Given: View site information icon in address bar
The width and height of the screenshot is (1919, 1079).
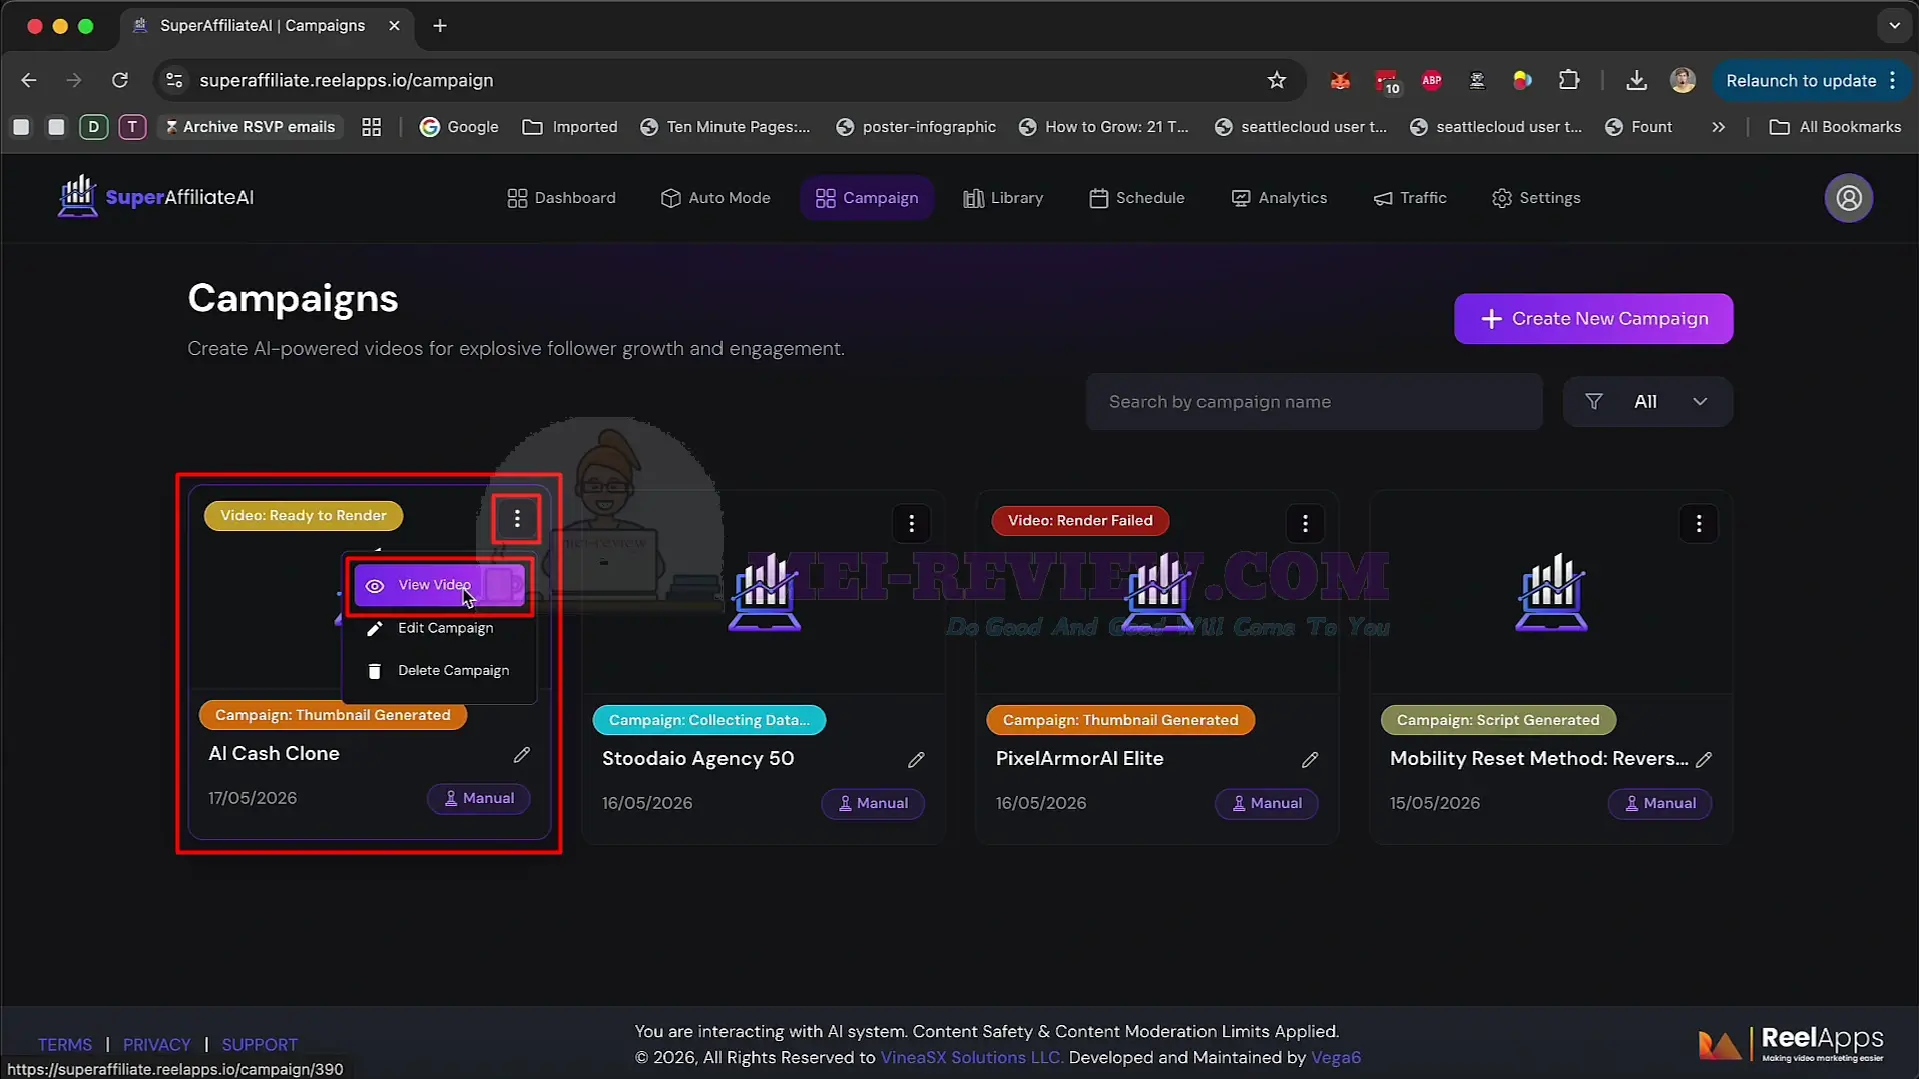Looking at the screenshot, I should point(174,80).
